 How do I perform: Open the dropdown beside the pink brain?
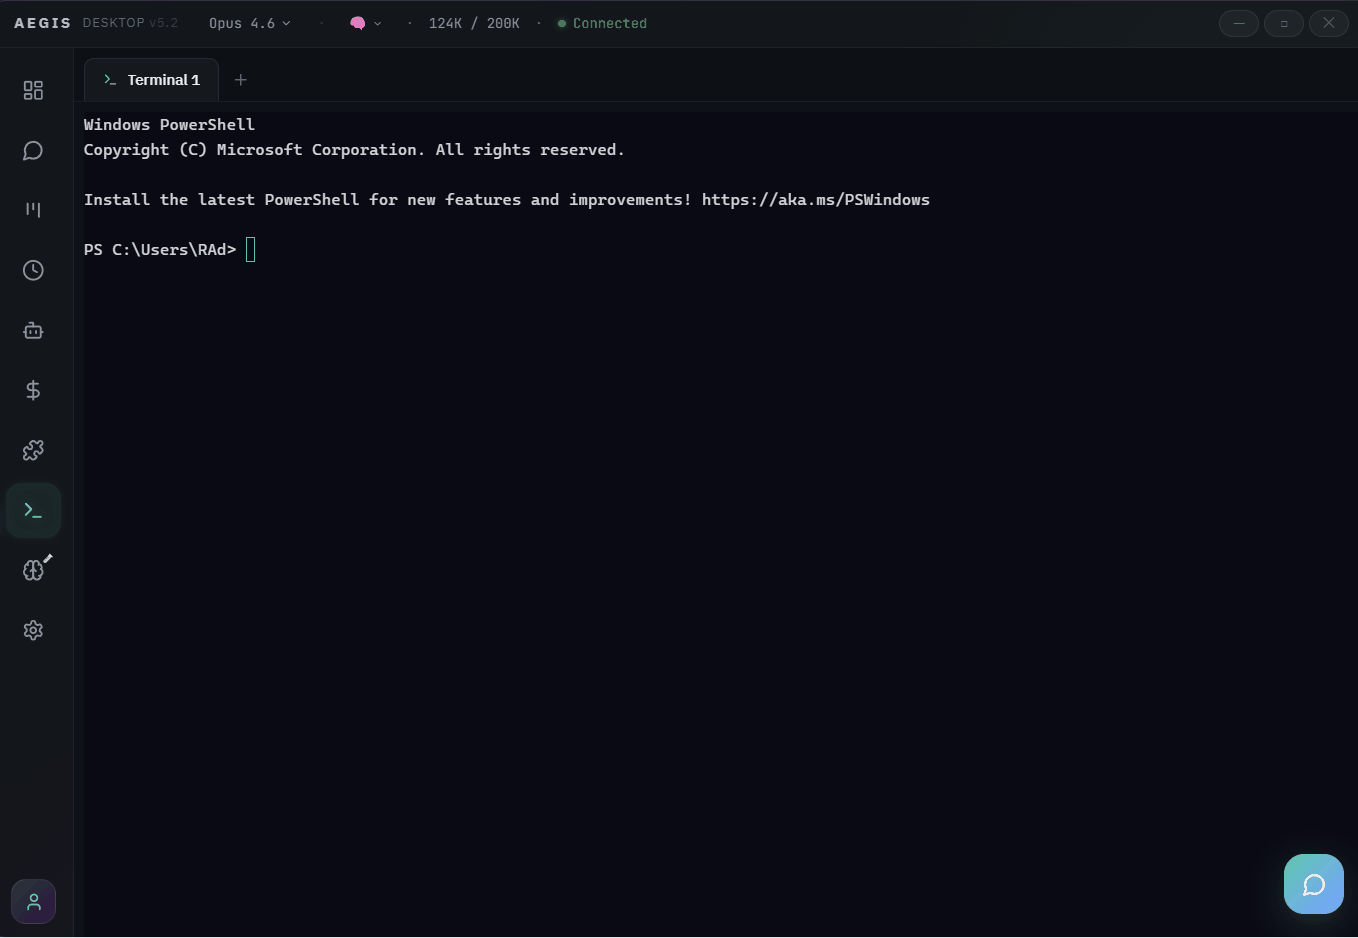click(377, 23)
